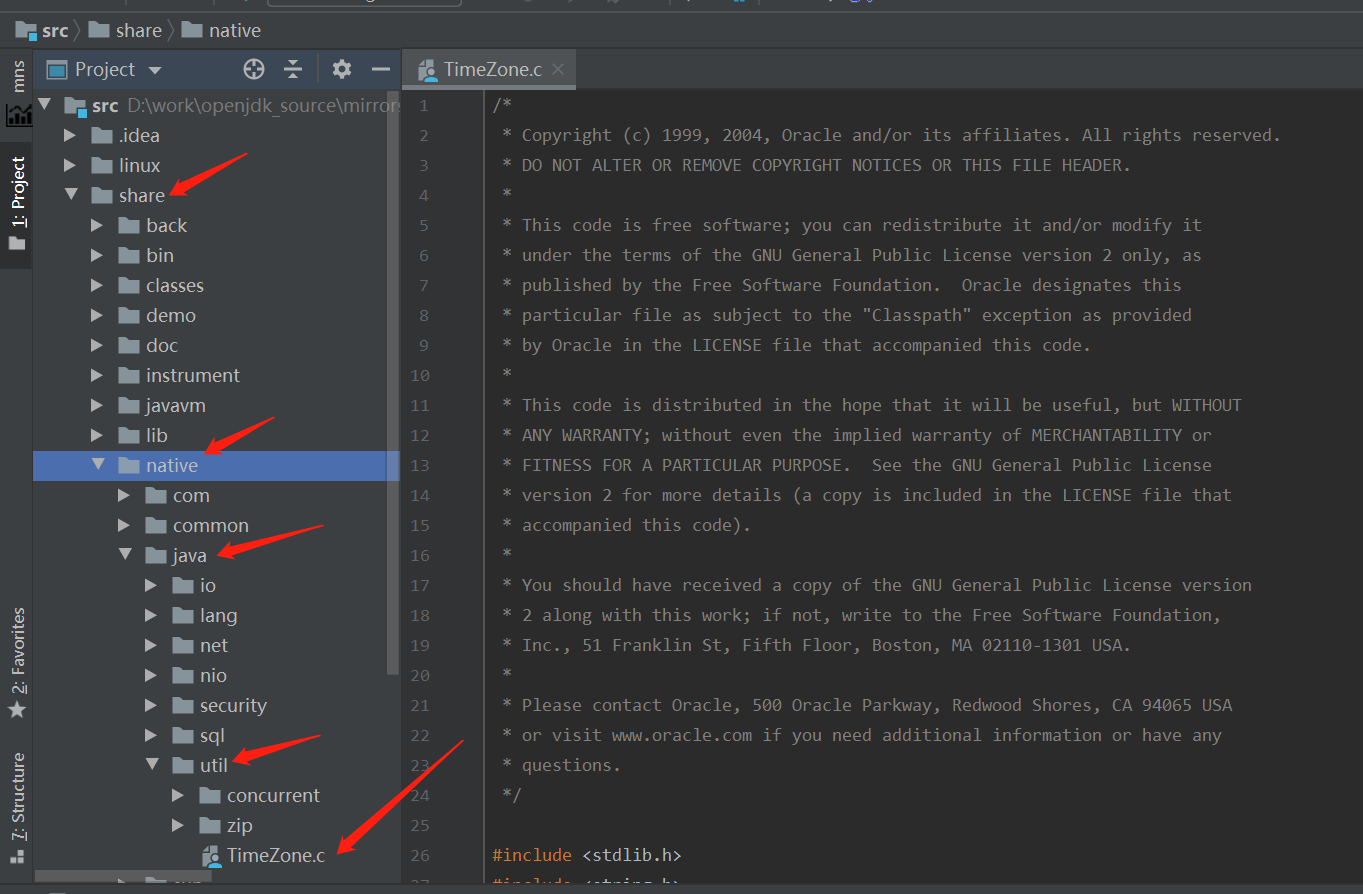Click the chart icon on left sidebar
This screenshot has width=1363, height=894.
click(18, 115)
